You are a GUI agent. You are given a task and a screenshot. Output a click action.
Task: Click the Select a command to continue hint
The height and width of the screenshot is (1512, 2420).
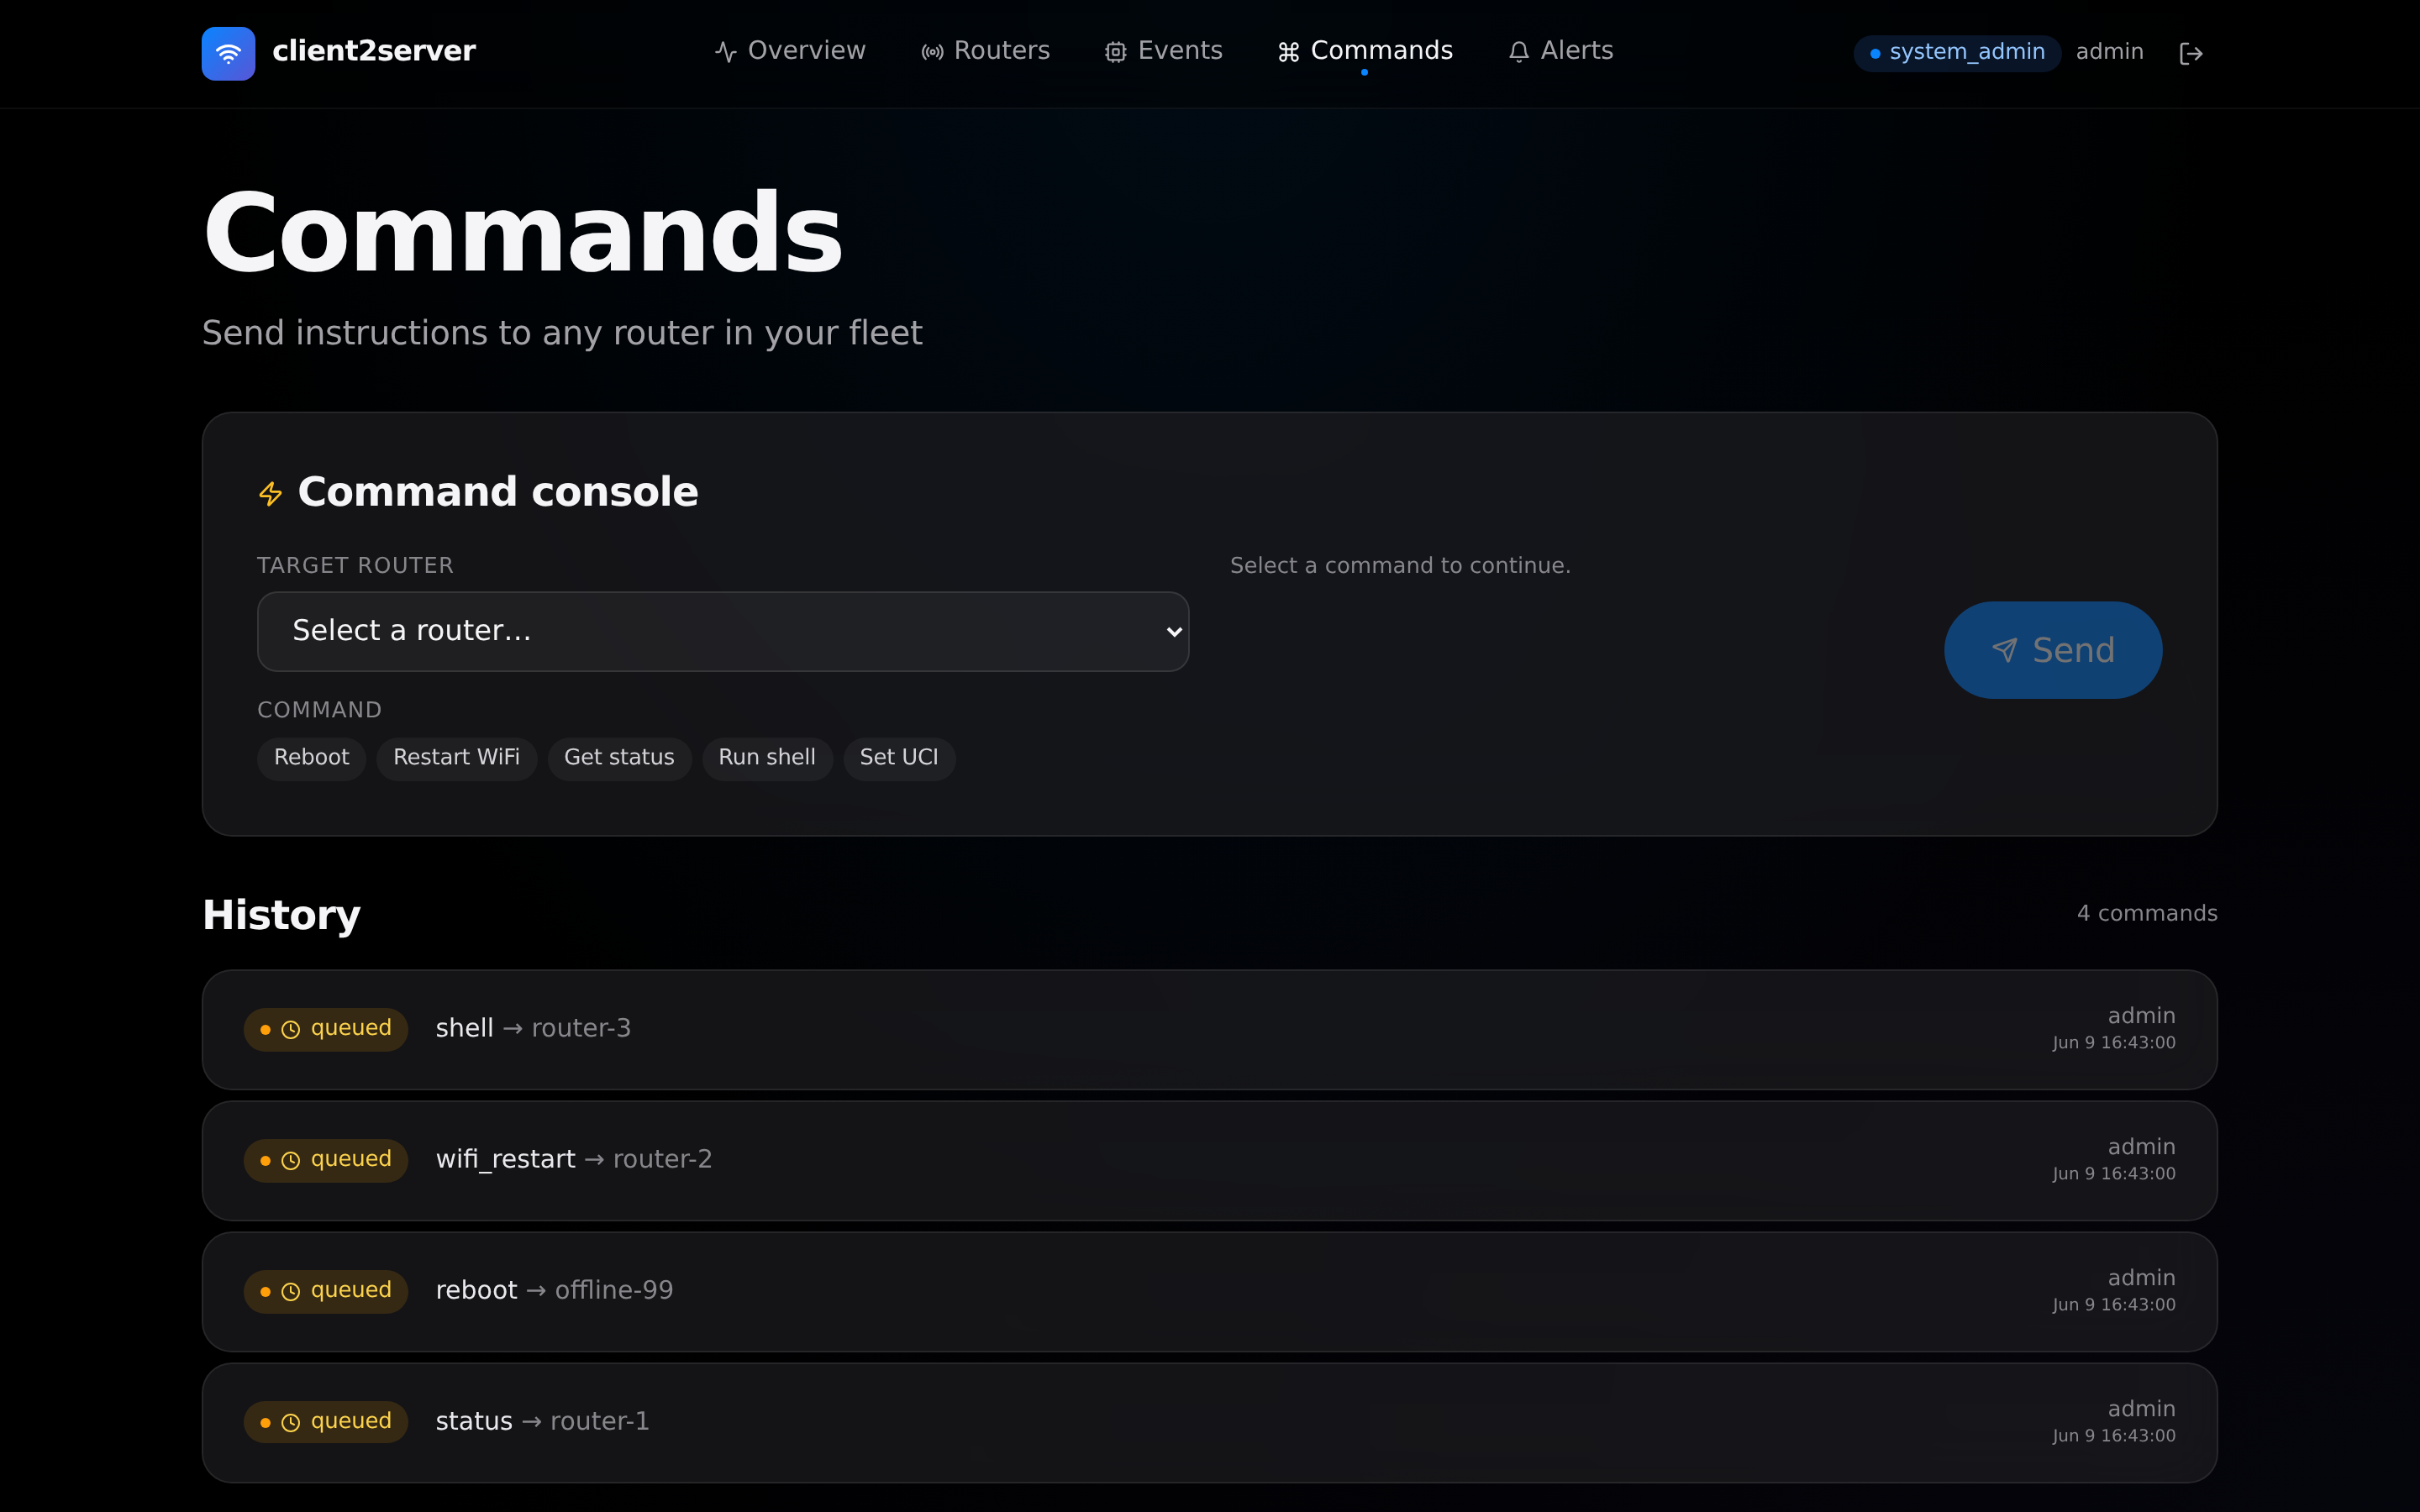(1400, 566)
